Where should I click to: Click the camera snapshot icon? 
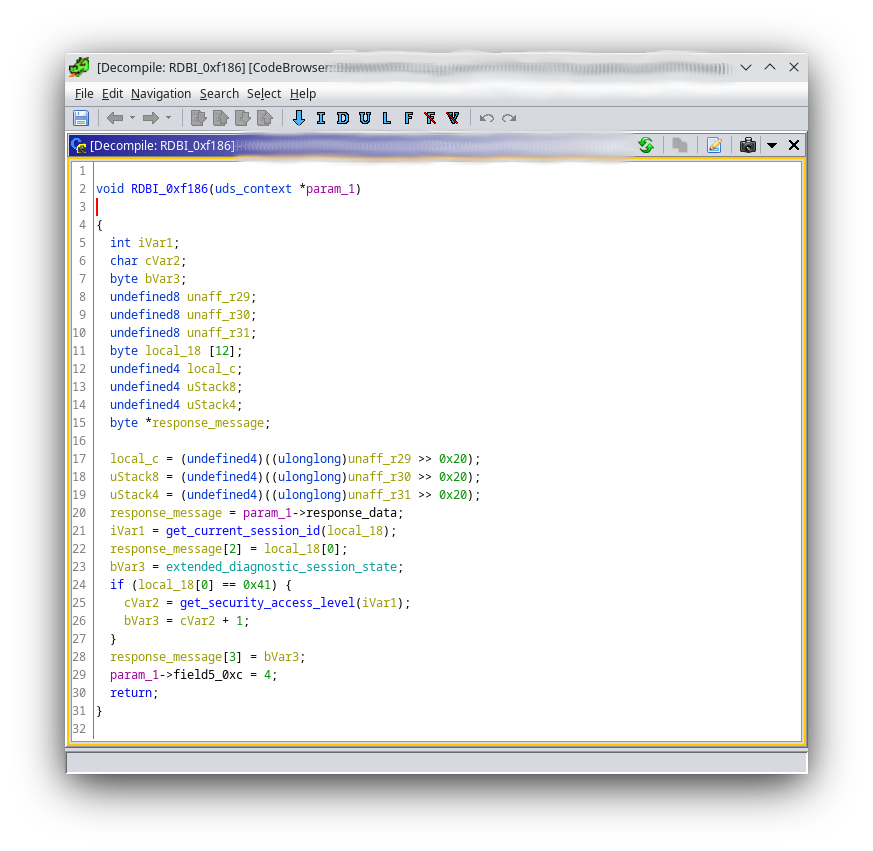747,145
